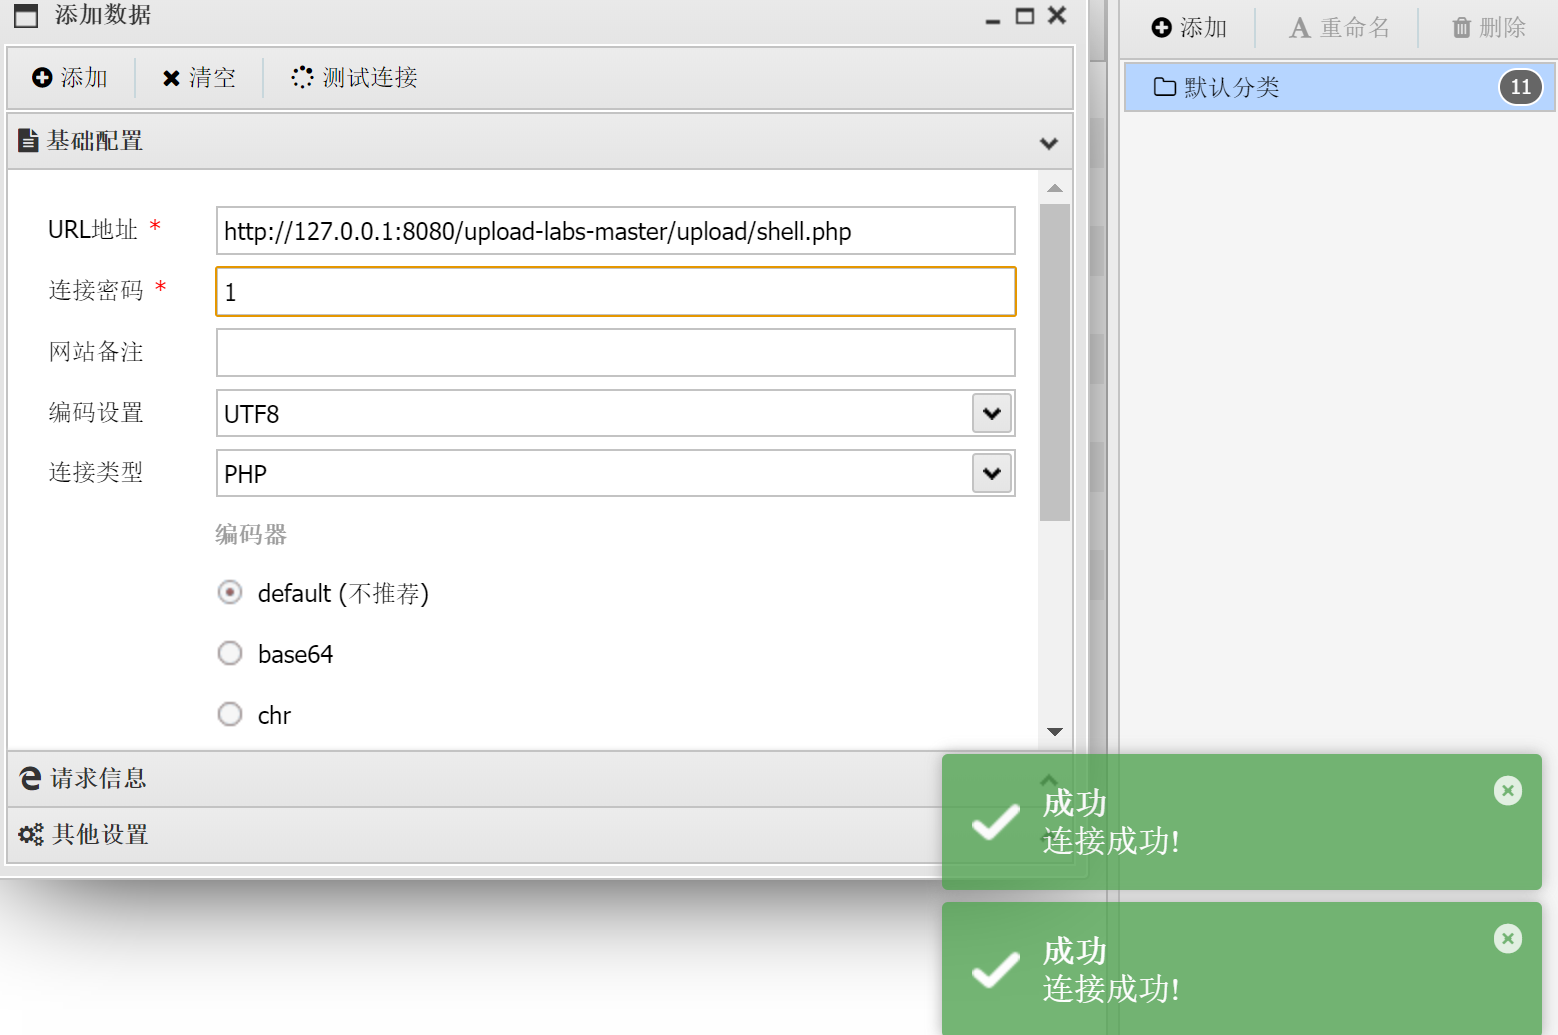Viewport: 1558px width, 1035px height.
Task: Dismiss the upper 连接成功 notification
Action: coord(1508,791)
